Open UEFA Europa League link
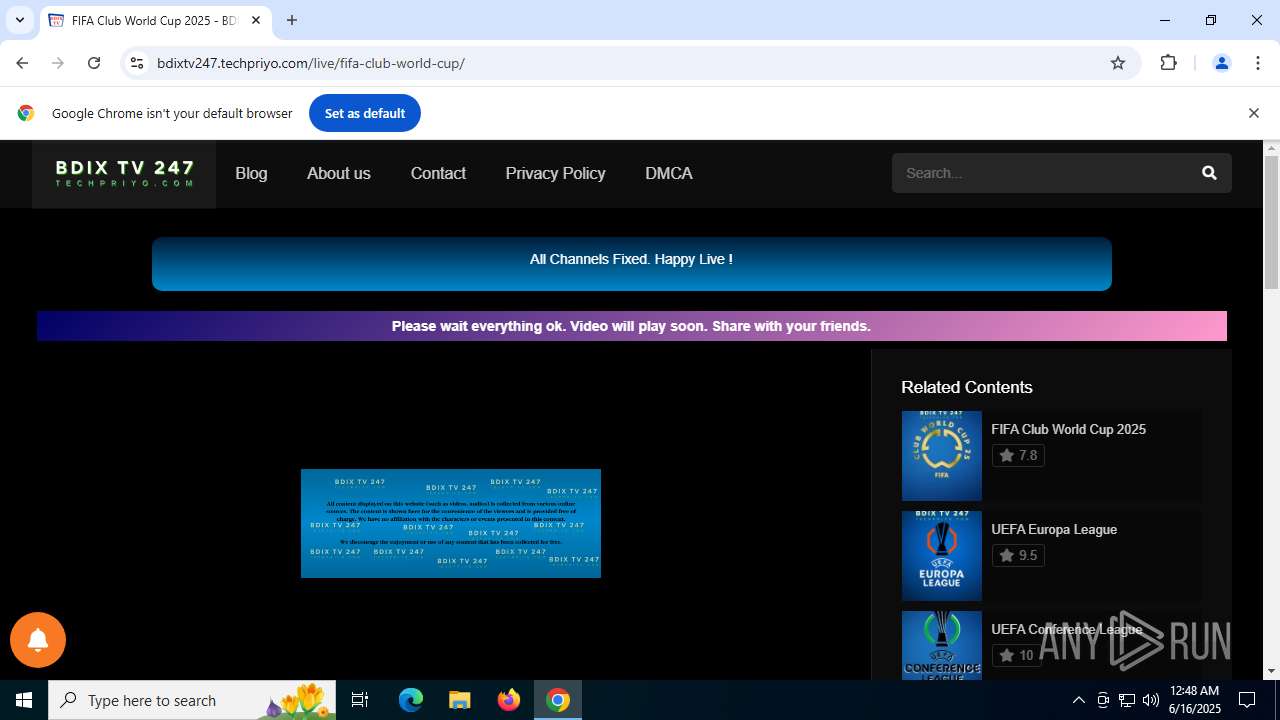Viewport: 1280px width, 720px height. pos(1054,529)
